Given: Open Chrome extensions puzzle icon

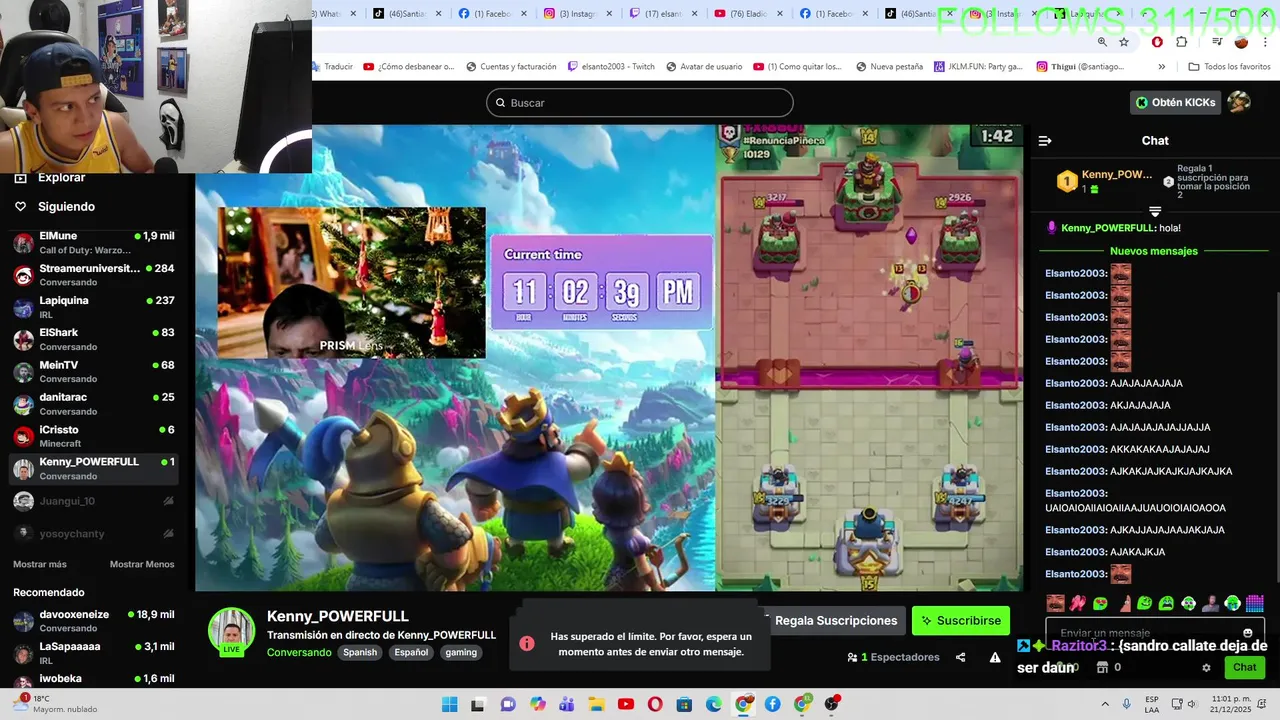Looking at the screenshot, I should (x=1182, y=42).
